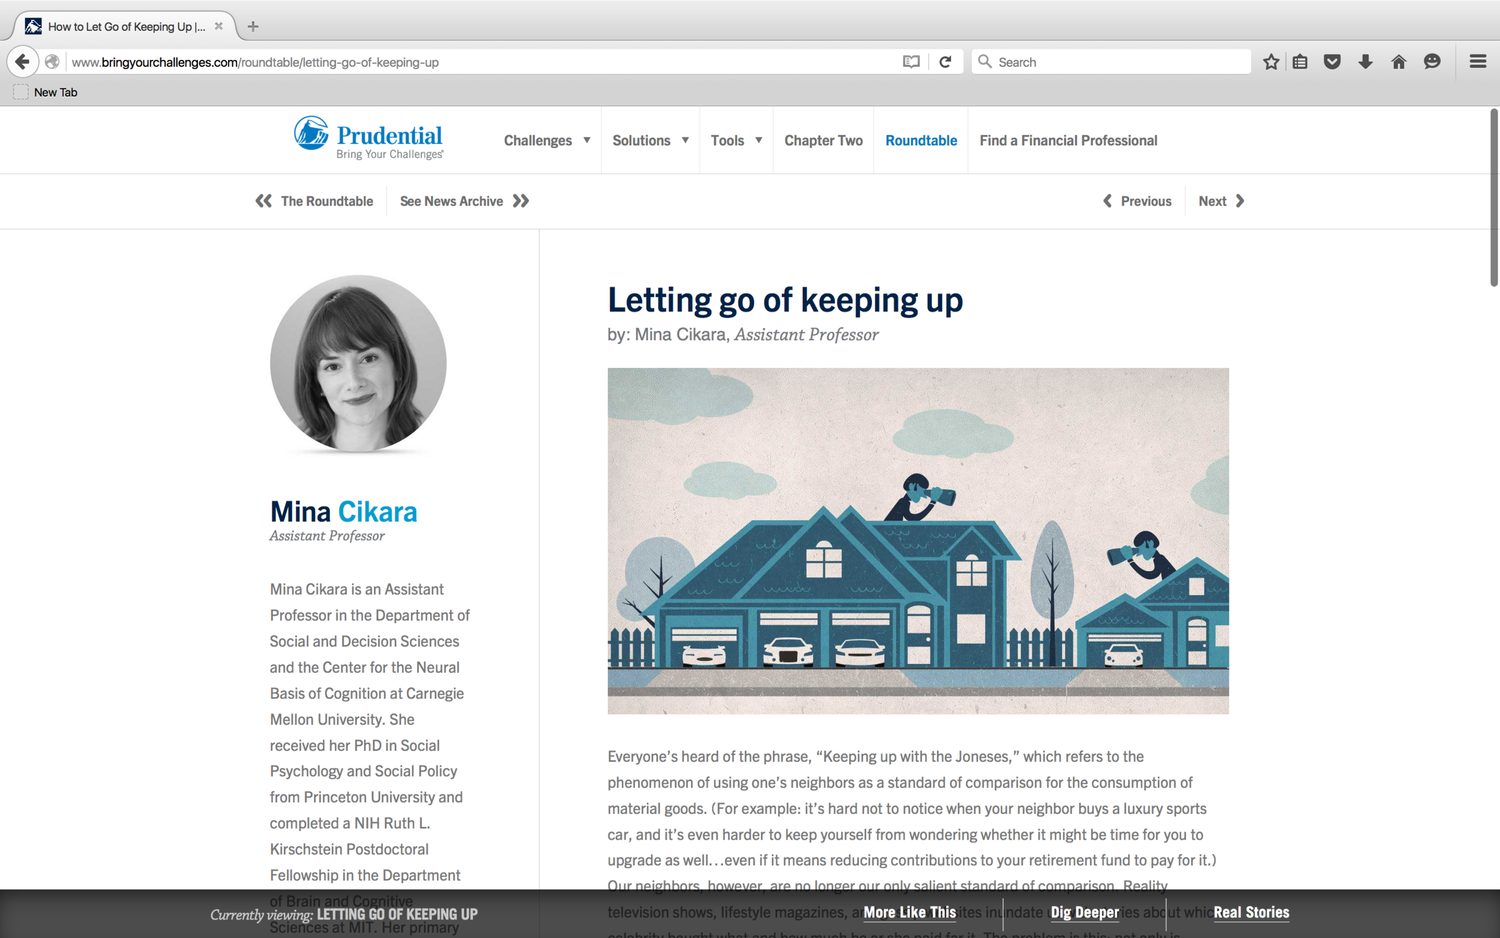Viewport: 1500px width, 938px height.
Task: Open the Reader View book icon
Action: coord(911,62)
